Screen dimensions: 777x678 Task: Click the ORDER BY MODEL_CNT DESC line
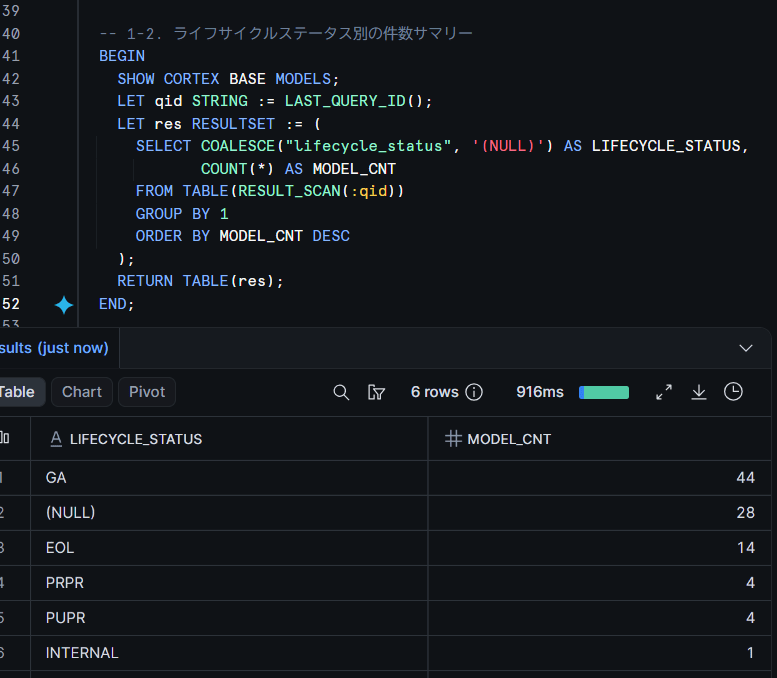pos(242,236)
